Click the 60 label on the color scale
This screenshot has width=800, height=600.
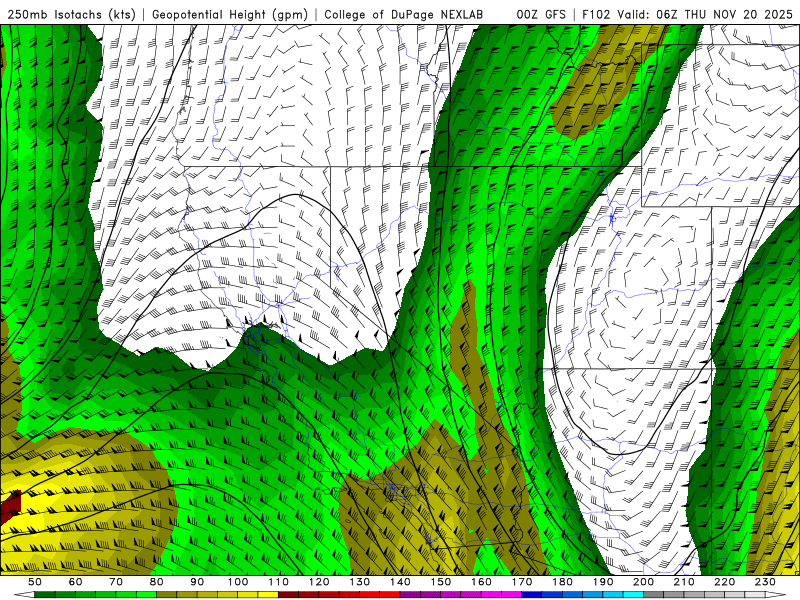click(76, 582)
